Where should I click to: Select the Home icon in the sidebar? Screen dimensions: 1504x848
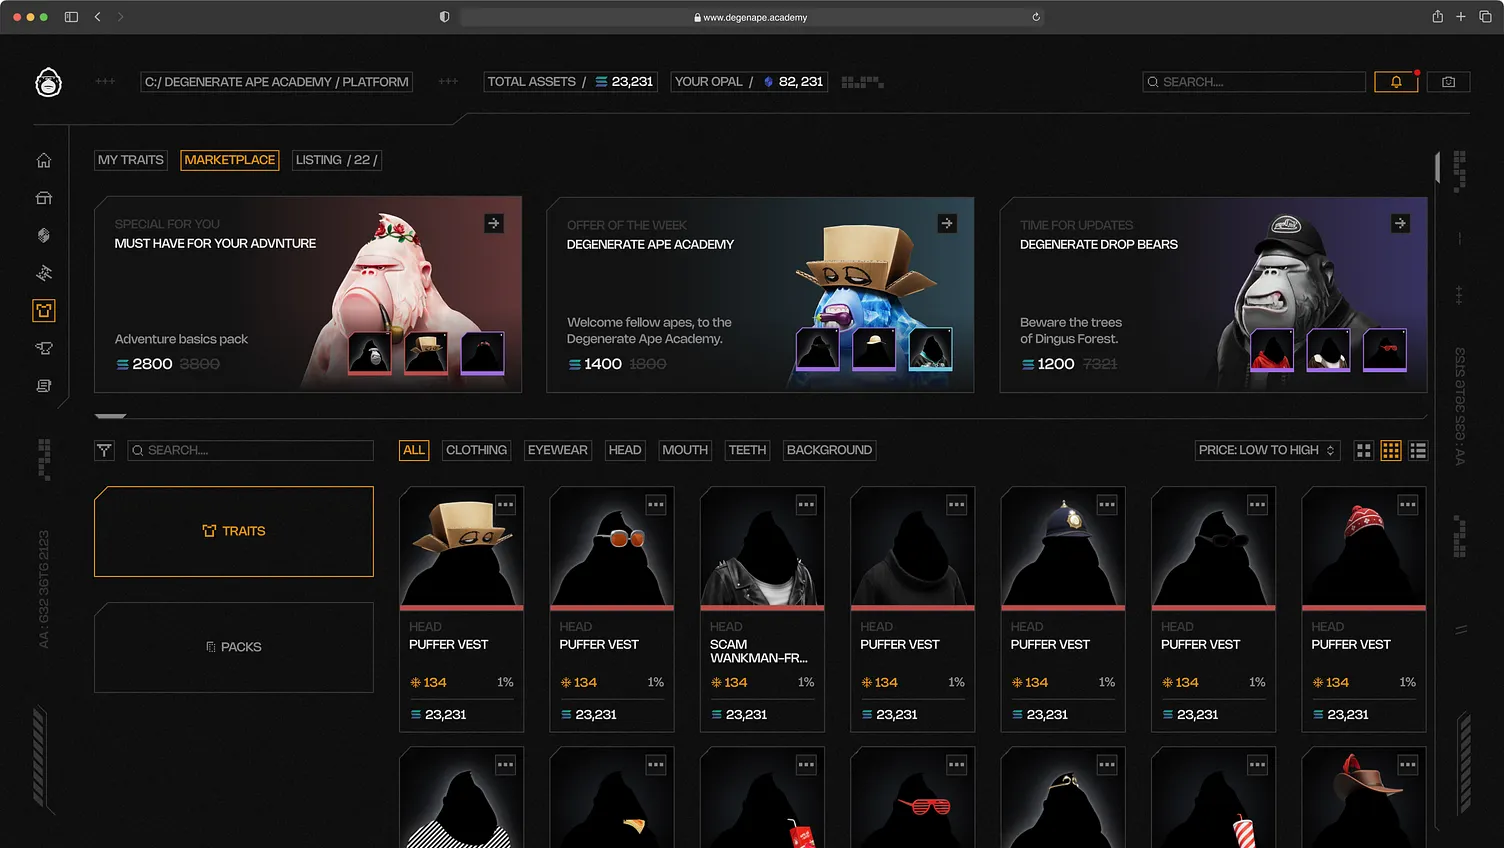click(x=44, y=160)
